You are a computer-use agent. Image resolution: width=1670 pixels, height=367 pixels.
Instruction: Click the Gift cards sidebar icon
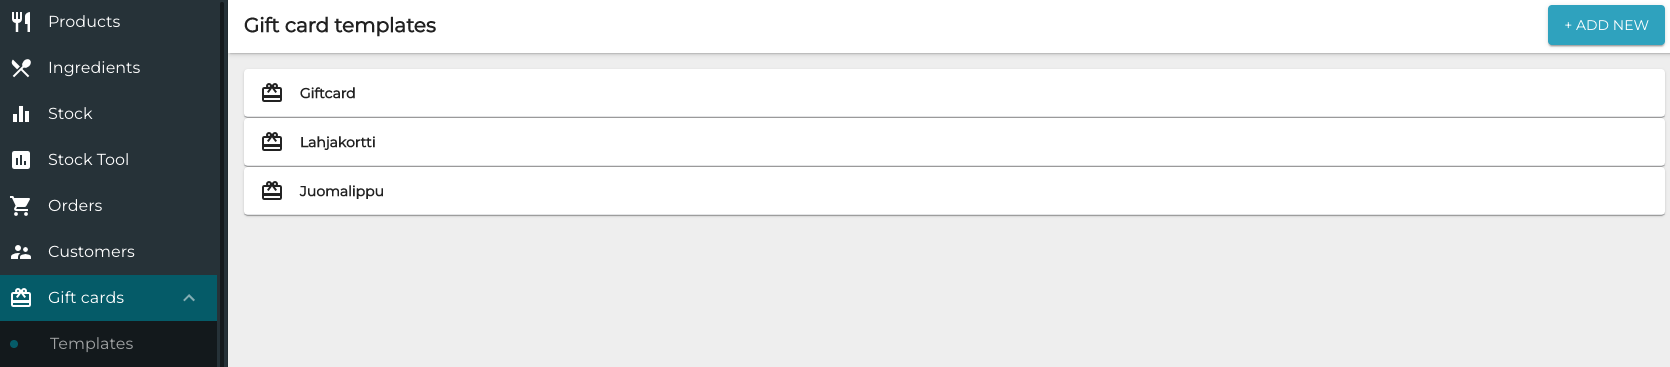pos(21,298)
